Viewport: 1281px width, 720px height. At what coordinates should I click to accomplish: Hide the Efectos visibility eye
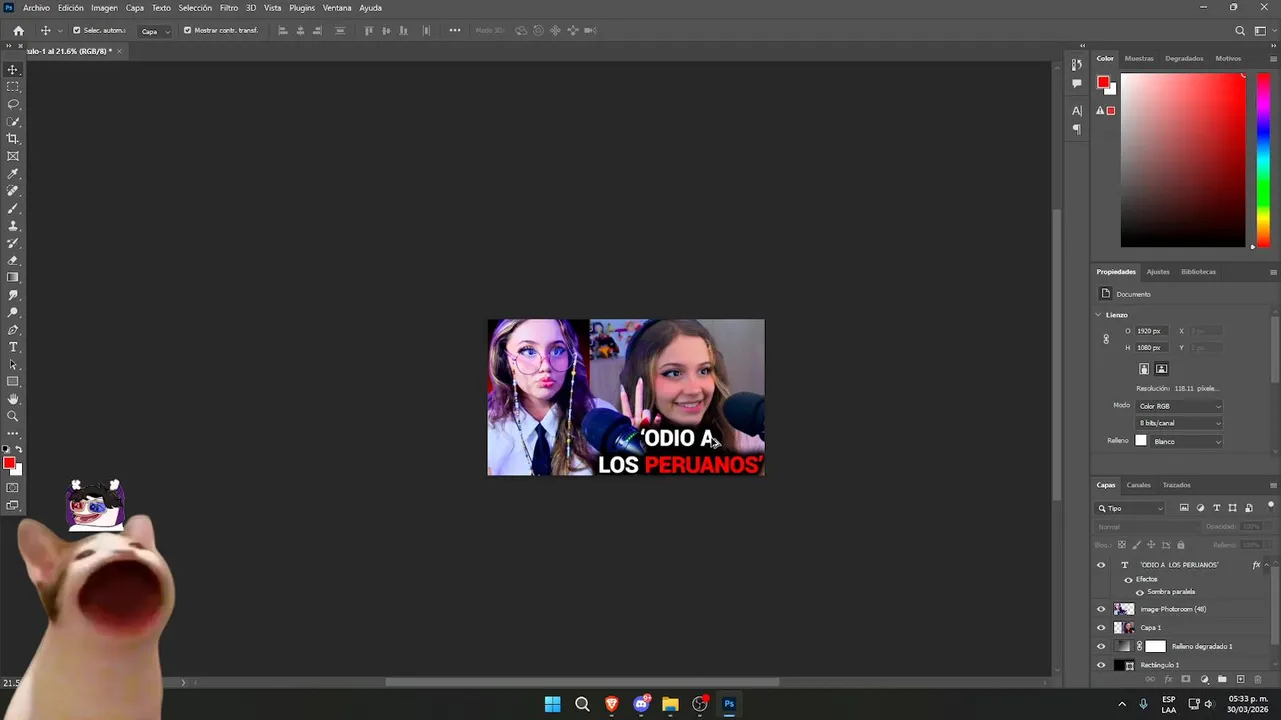tap(1128, 579)
